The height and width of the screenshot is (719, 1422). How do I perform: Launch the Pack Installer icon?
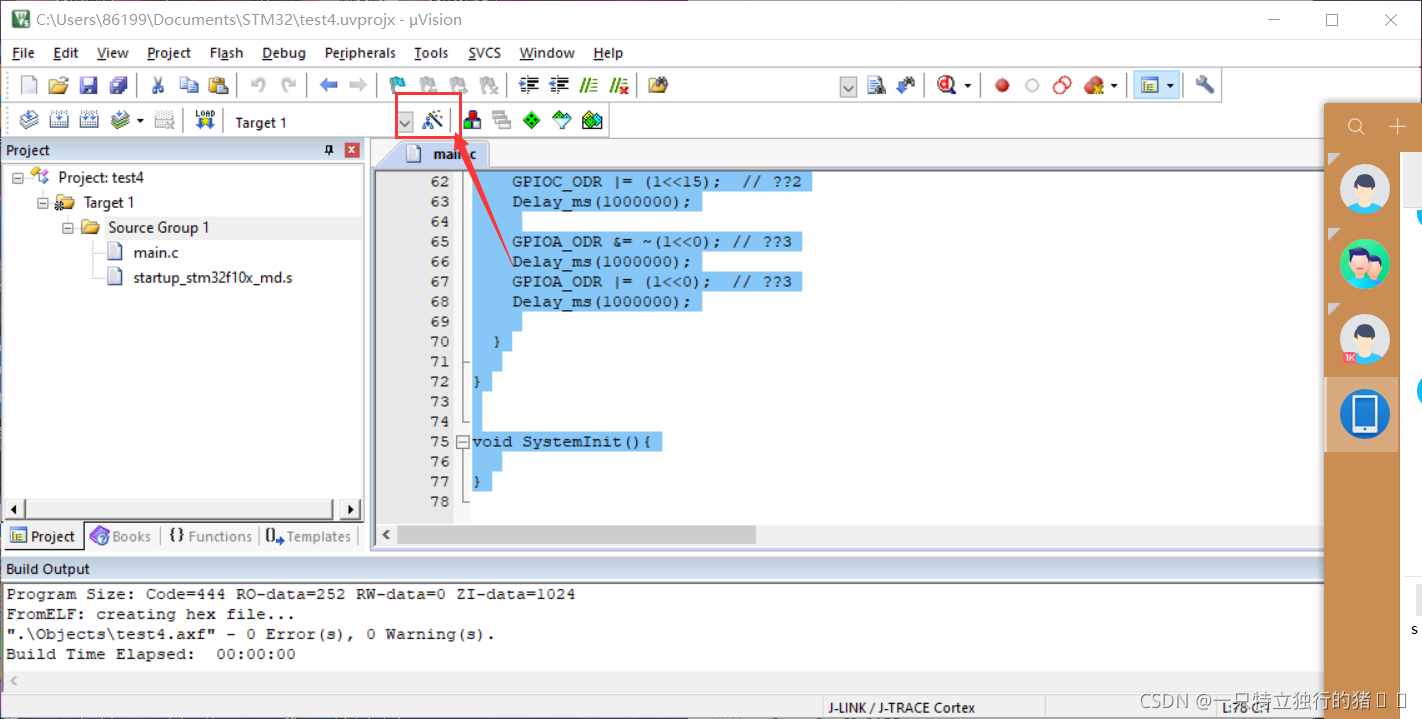[x=592, y=121]
